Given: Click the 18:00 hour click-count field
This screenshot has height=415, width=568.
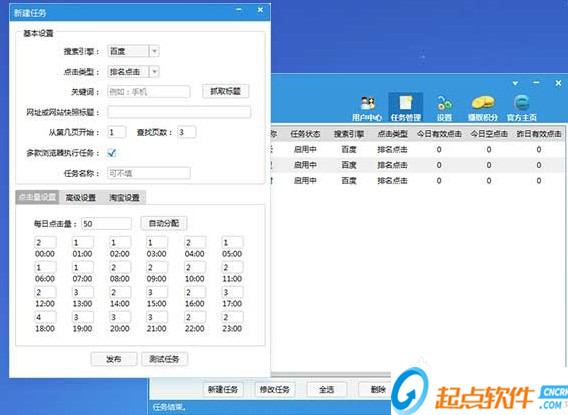Looking at the screenshot, I should [x=45, y=317].
